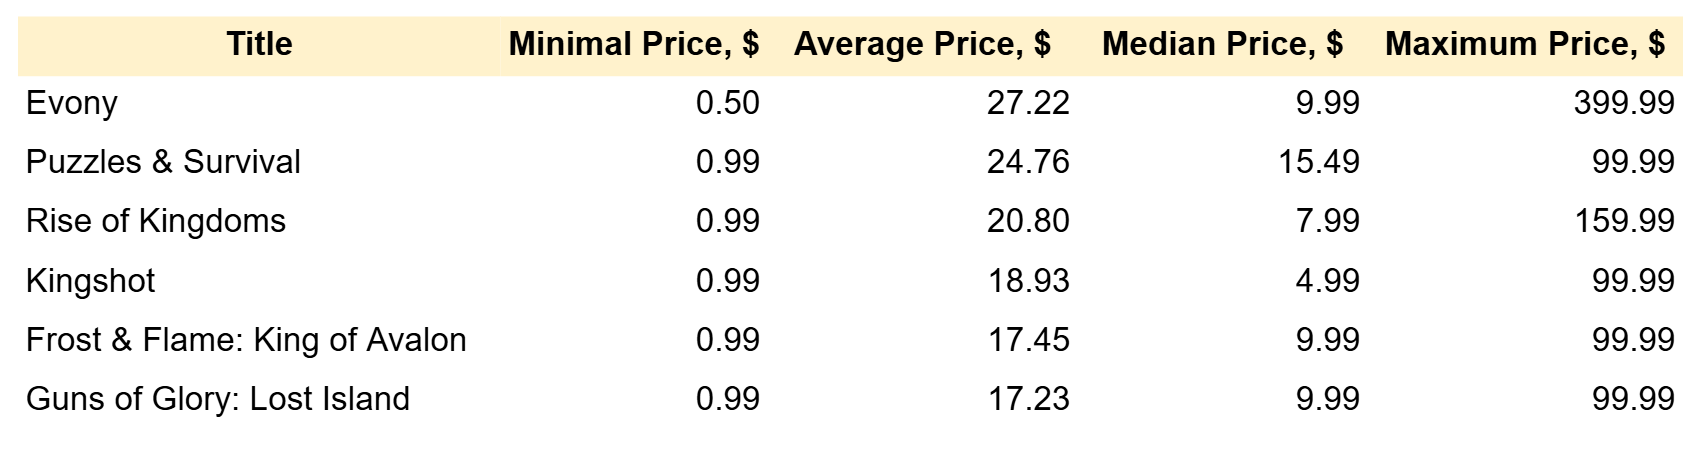
Task: Select the Evony title row
Action: [x=72, y=103]
